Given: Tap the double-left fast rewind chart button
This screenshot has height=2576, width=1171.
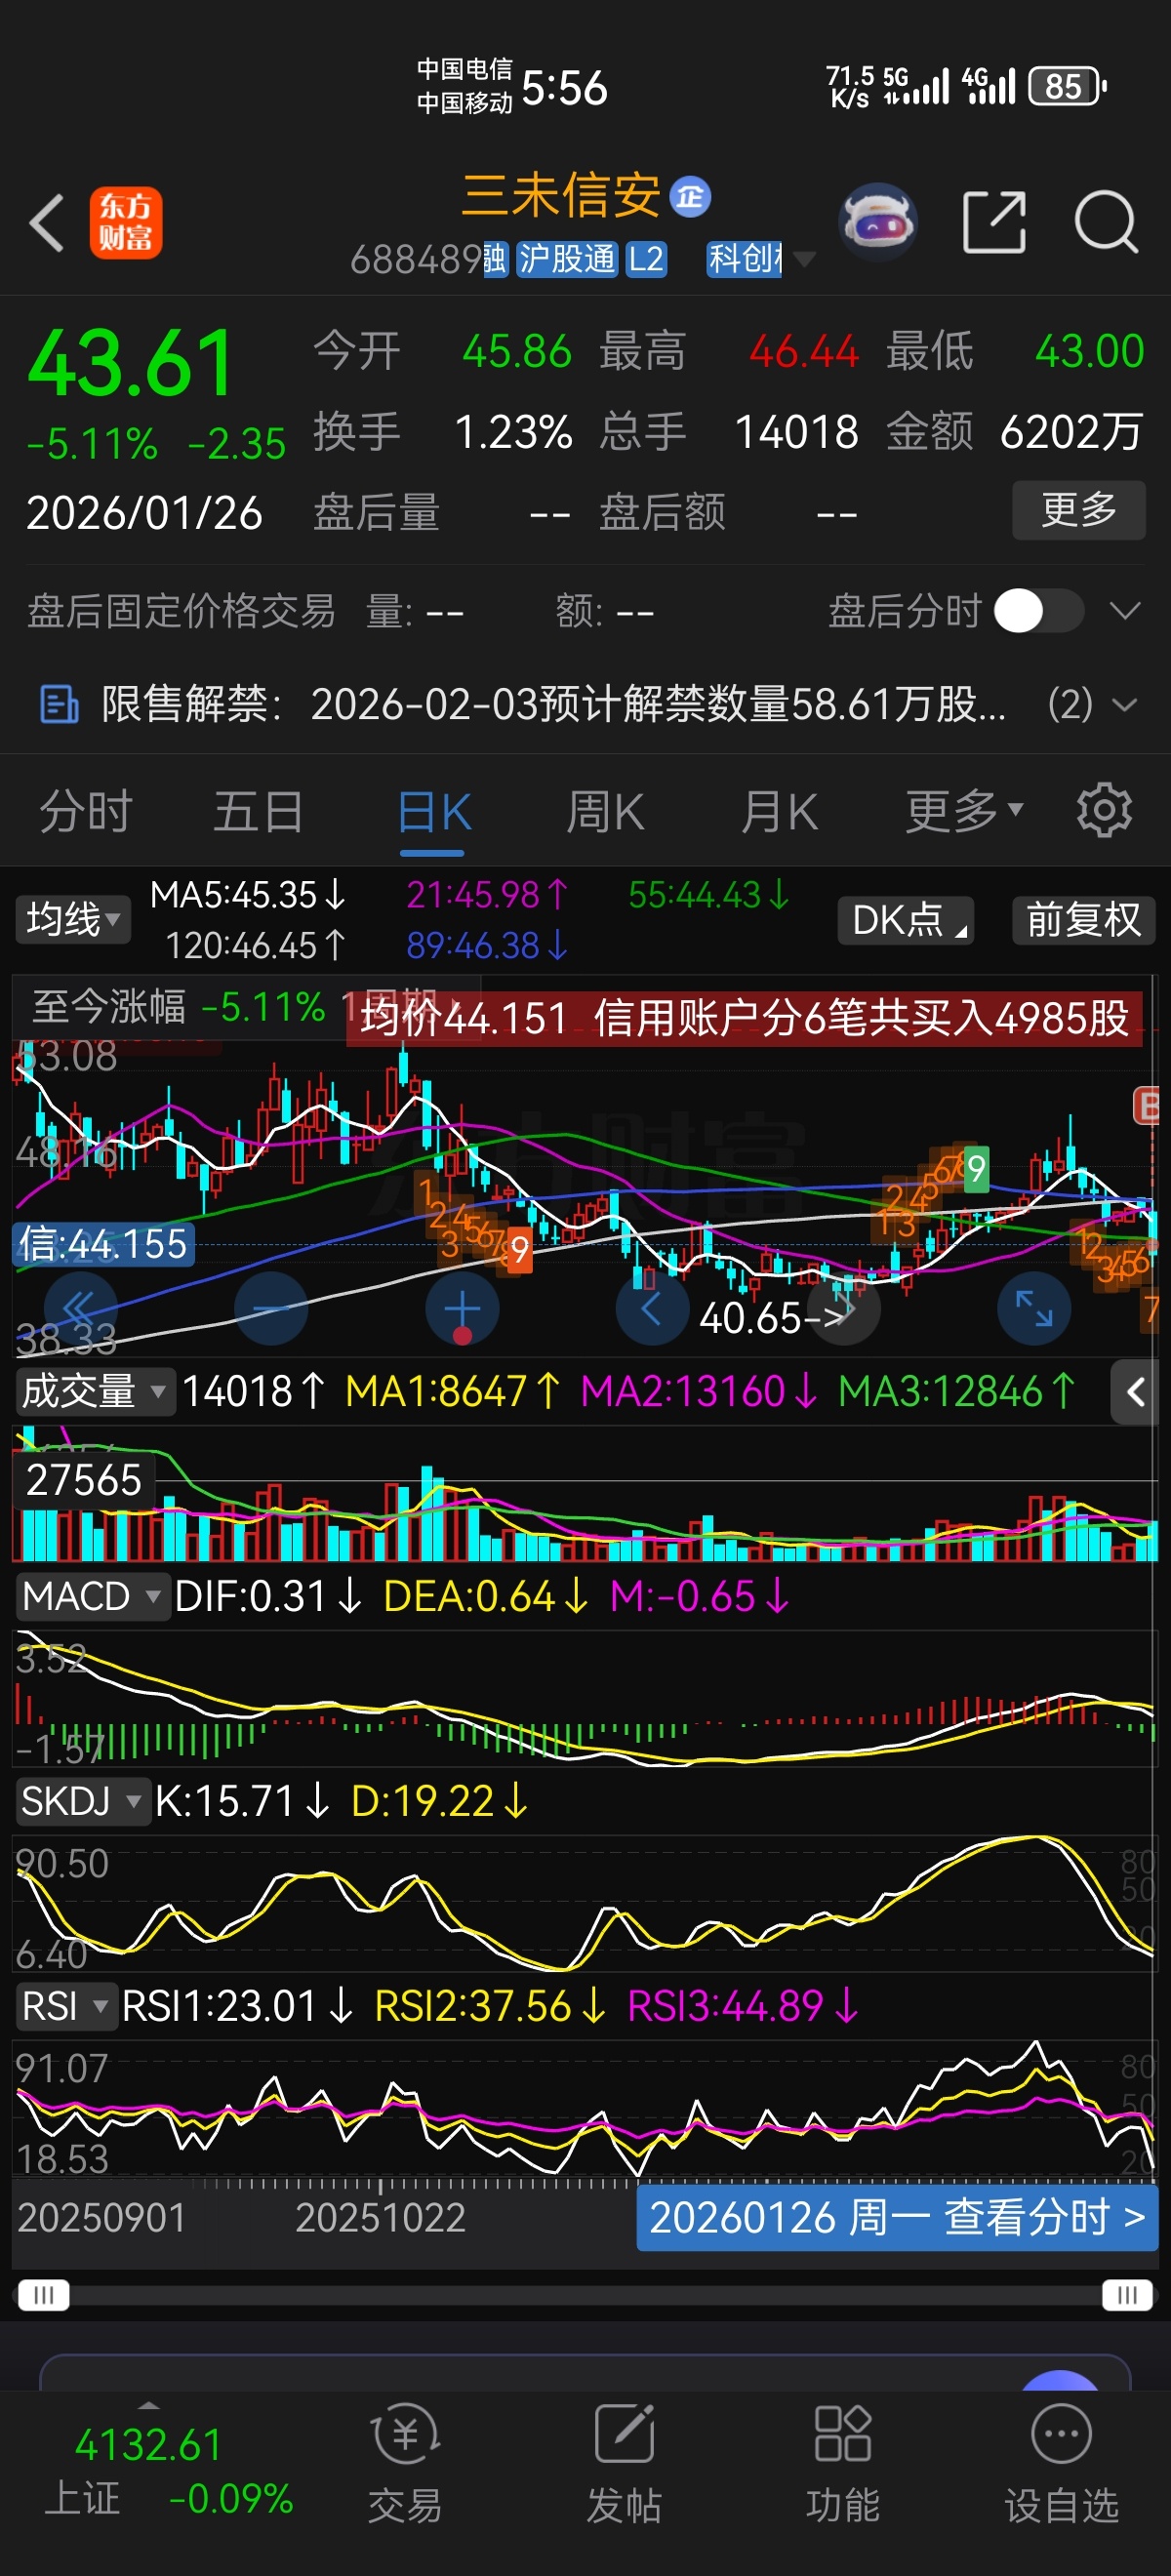Looking at the screenshot, I should 81,1308.
